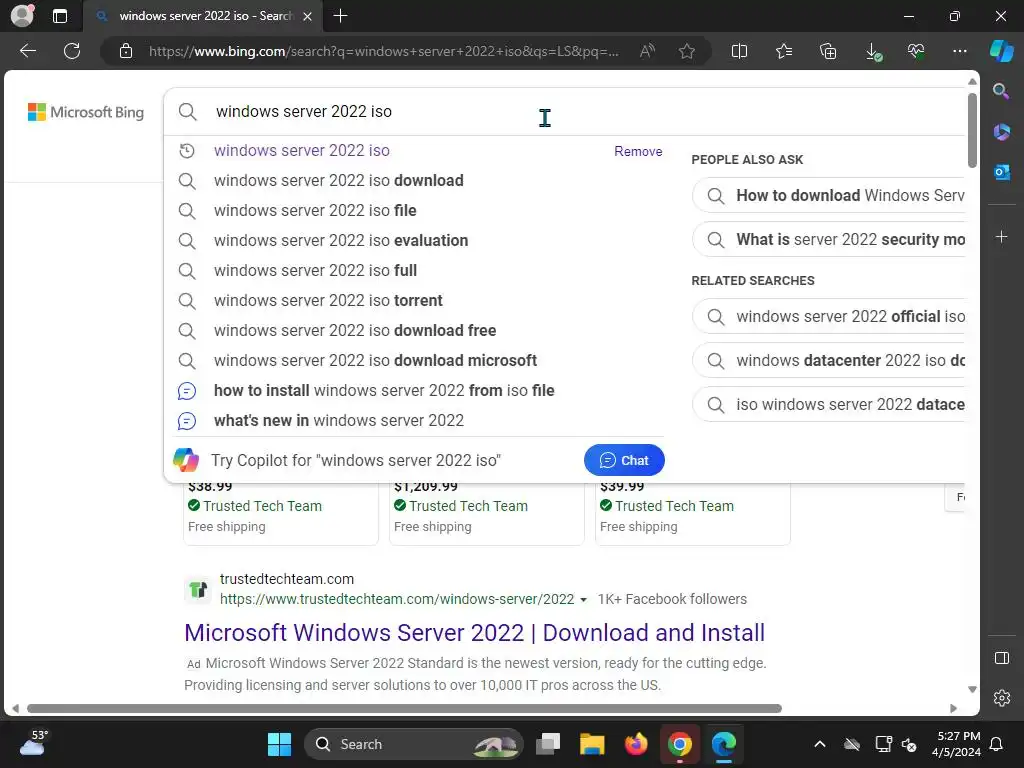Remove history suggestion windows server 2022 iso
This screenshot has width=1024, height=768.
(x=638, y=152)
